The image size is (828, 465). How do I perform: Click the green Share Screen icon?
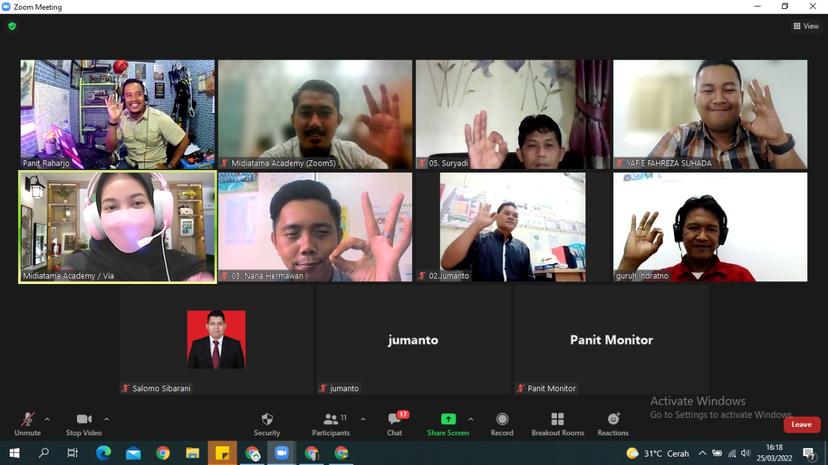pos(448,419)
